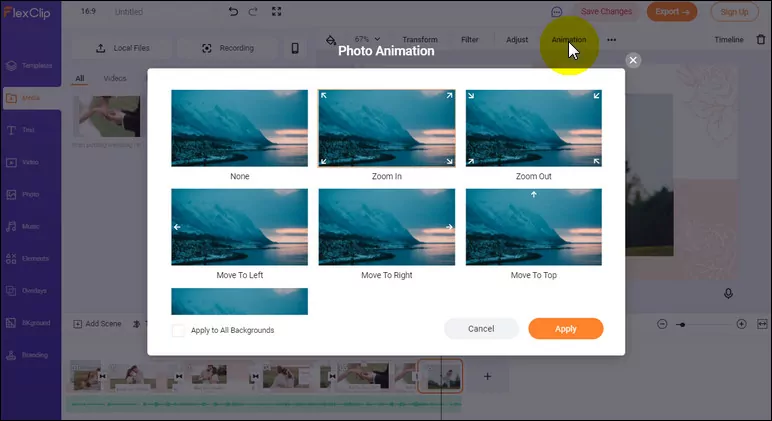Select the Move To Right animation
This screenshot has width=772, height=421.
click(x=386, y=227)
